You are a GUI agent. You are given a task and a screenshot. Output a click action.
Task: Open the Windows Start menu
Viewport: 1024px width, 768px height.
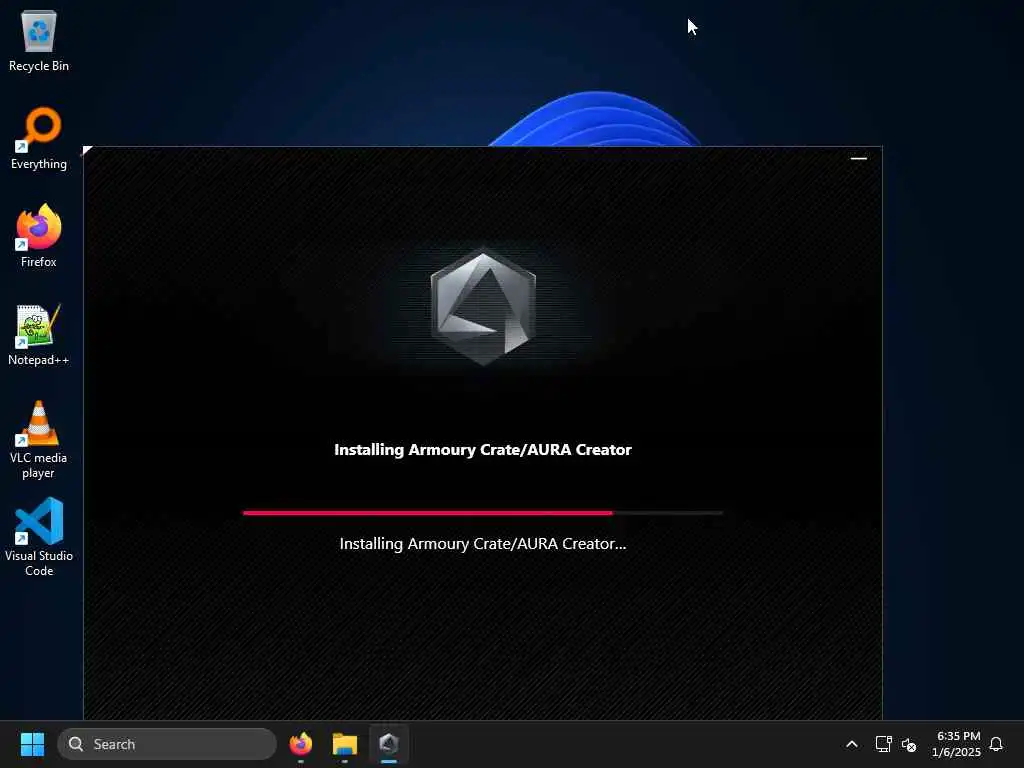click(x=33, y=744)
